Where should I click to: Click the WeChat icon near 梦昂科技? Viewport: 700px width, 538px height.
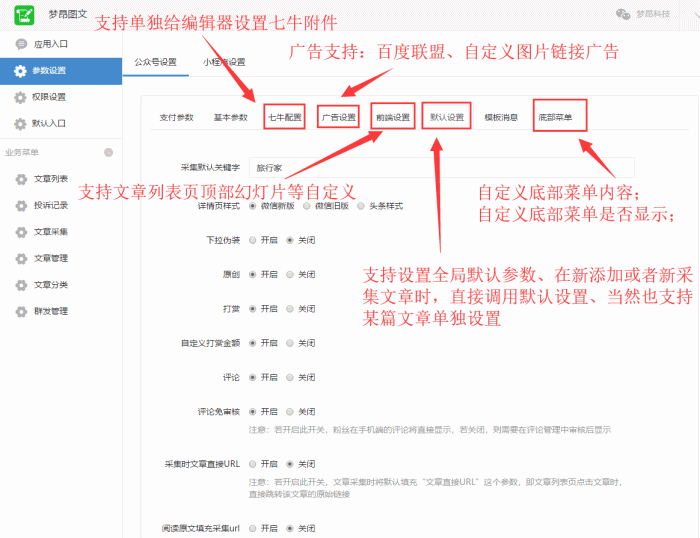coord(623,14)
